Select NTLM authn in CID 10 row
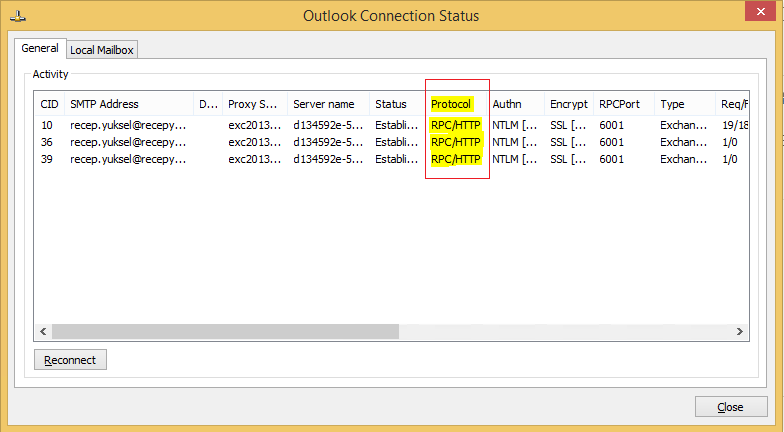This screenshot has width=784, height=432. [x=514, y=125]
